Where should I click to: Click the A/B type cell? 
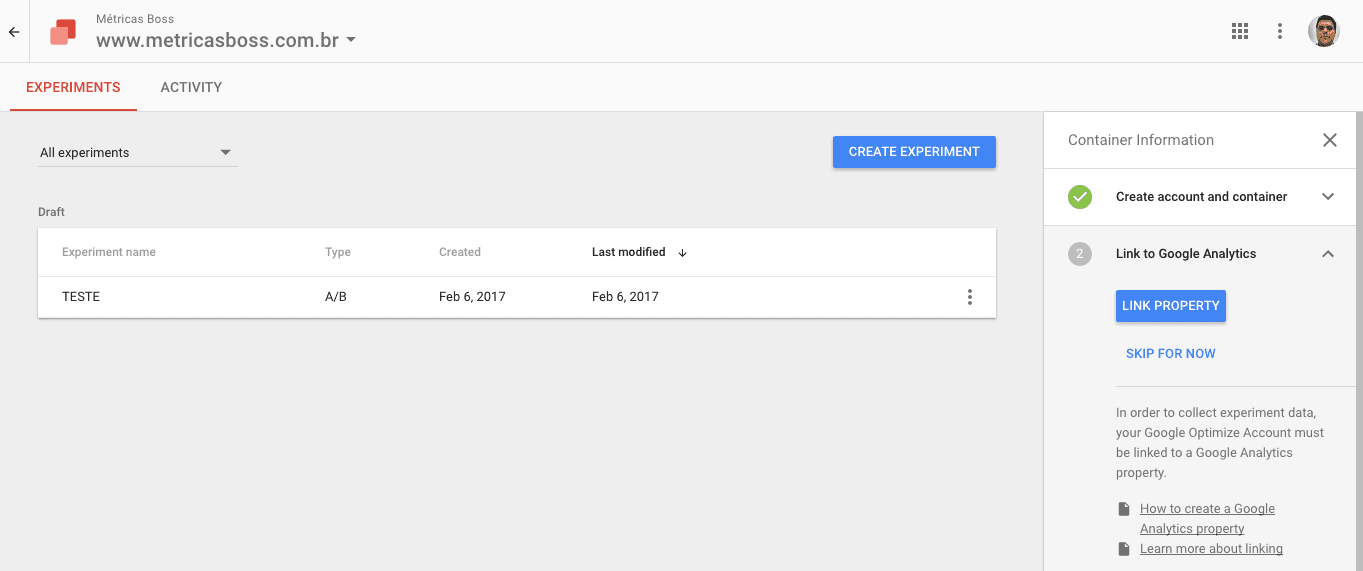pos(336,297)
